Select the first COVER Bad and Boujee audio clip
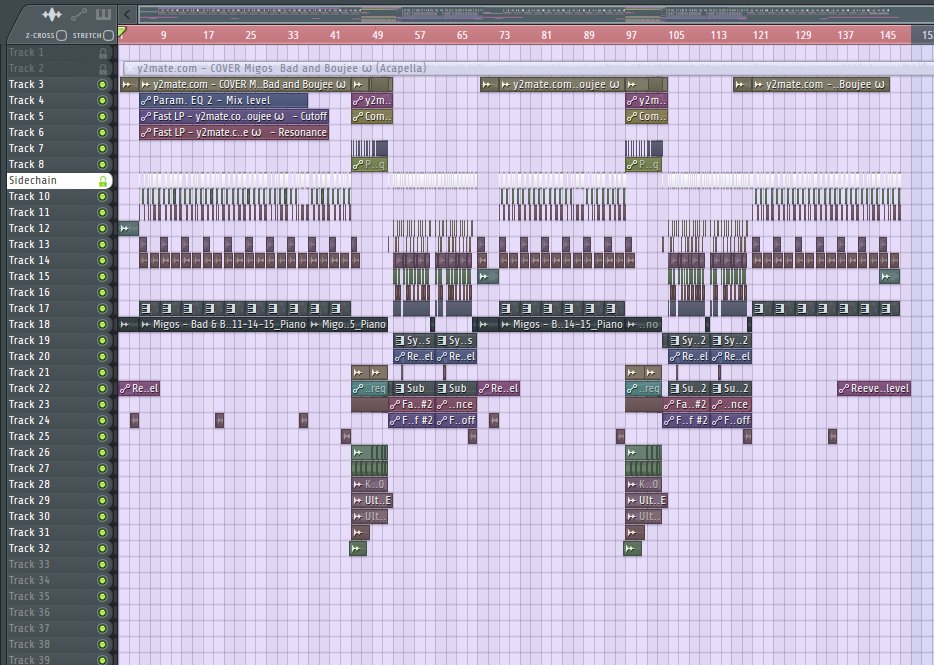 pos(245,85)
